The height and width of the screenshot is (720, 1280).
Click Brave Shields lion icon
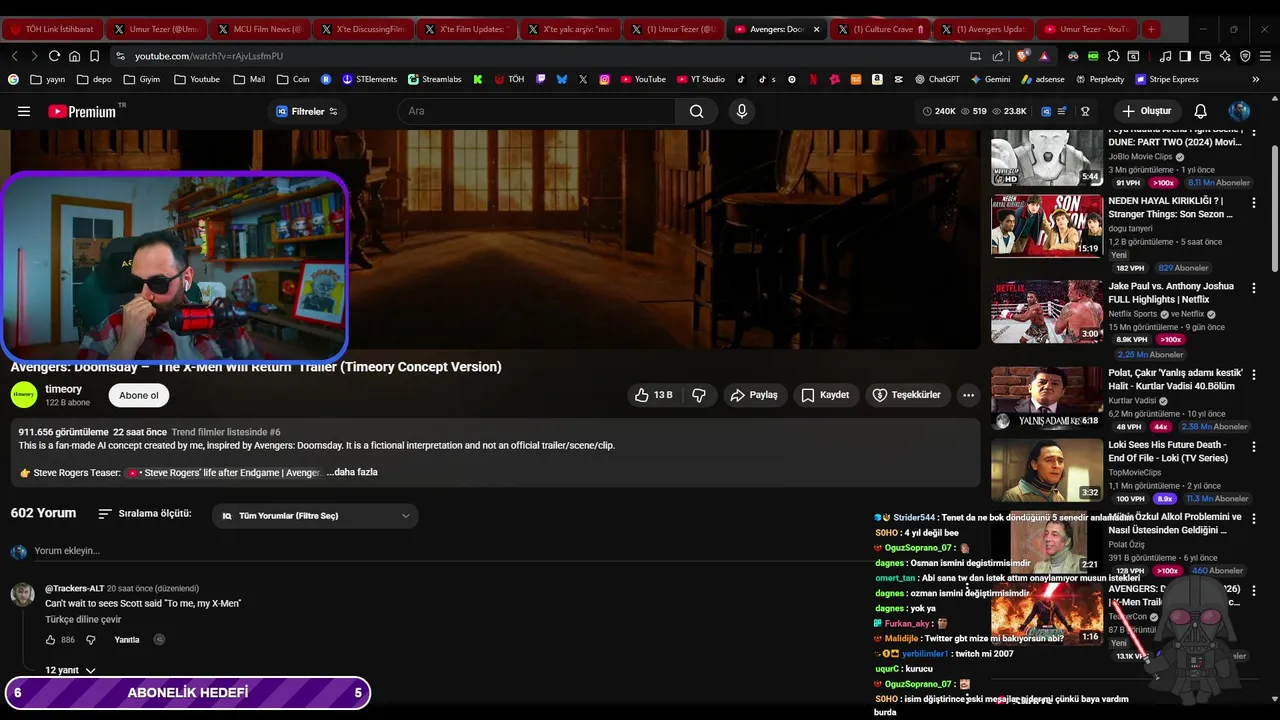(1021, 56)
